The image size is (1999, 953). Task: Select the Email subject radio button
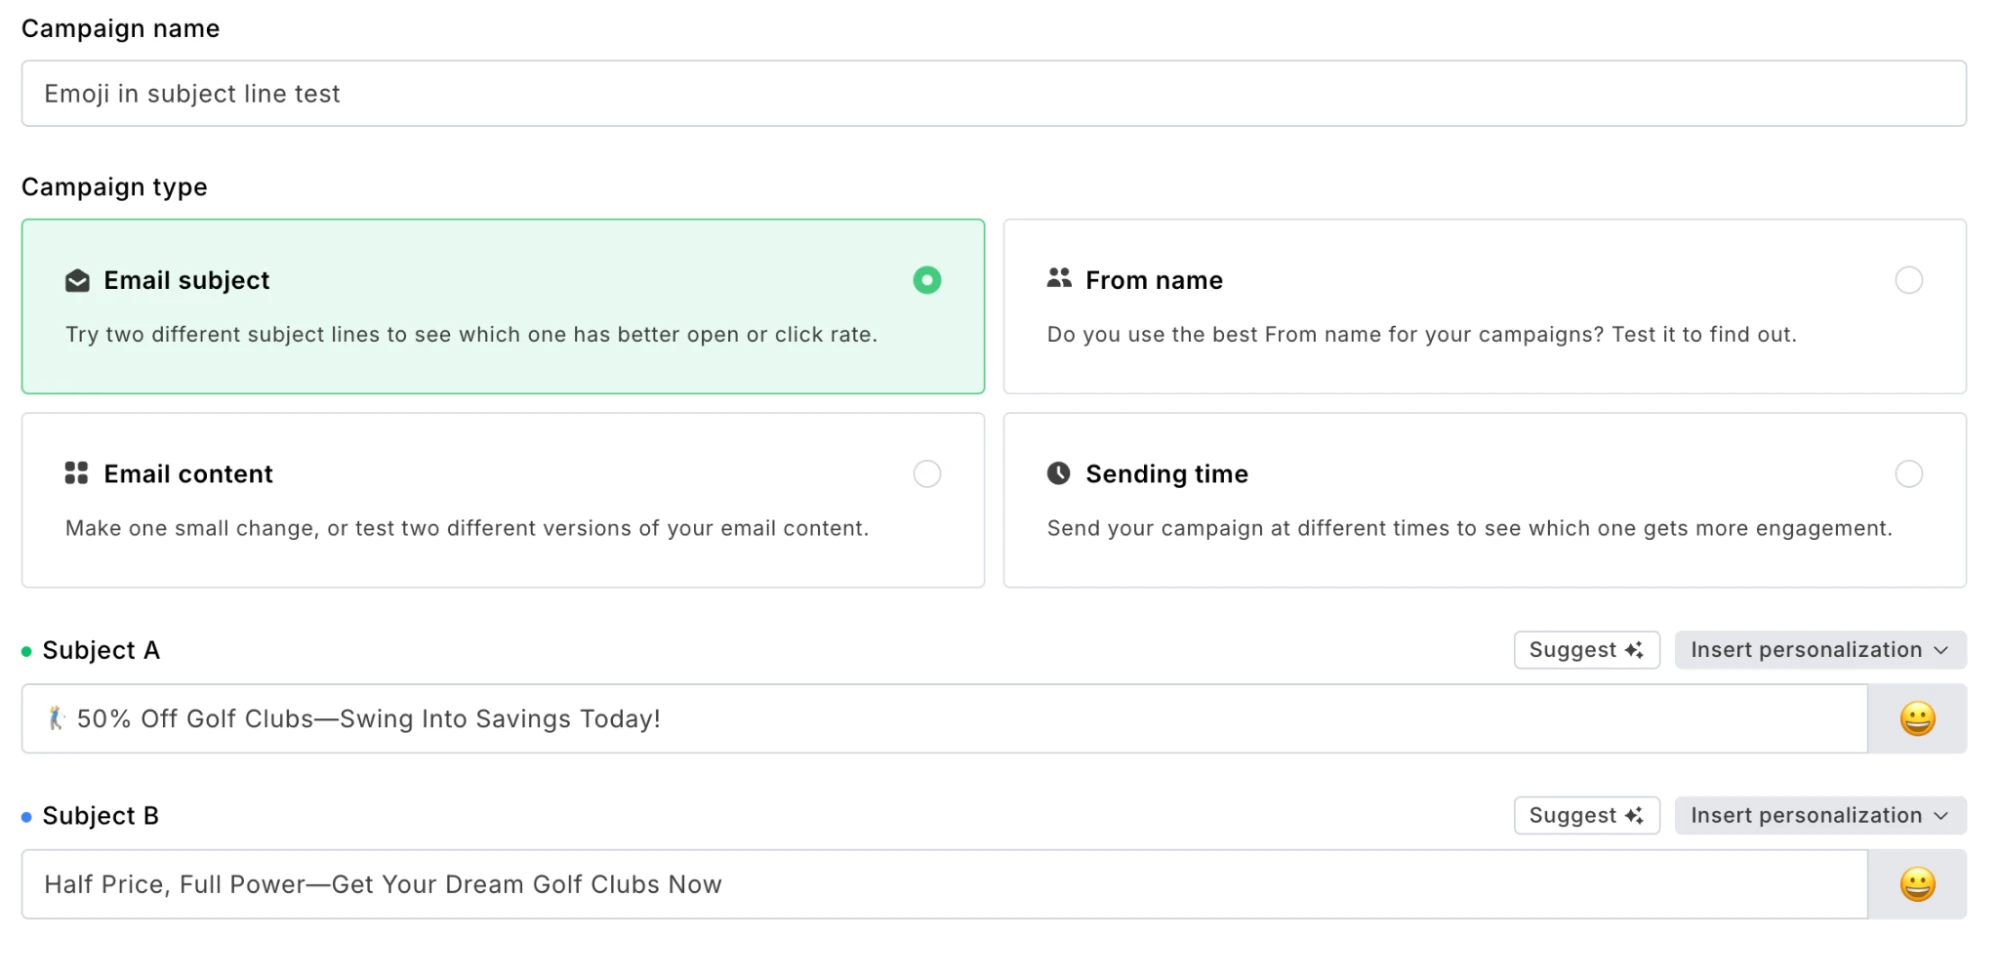927,280
